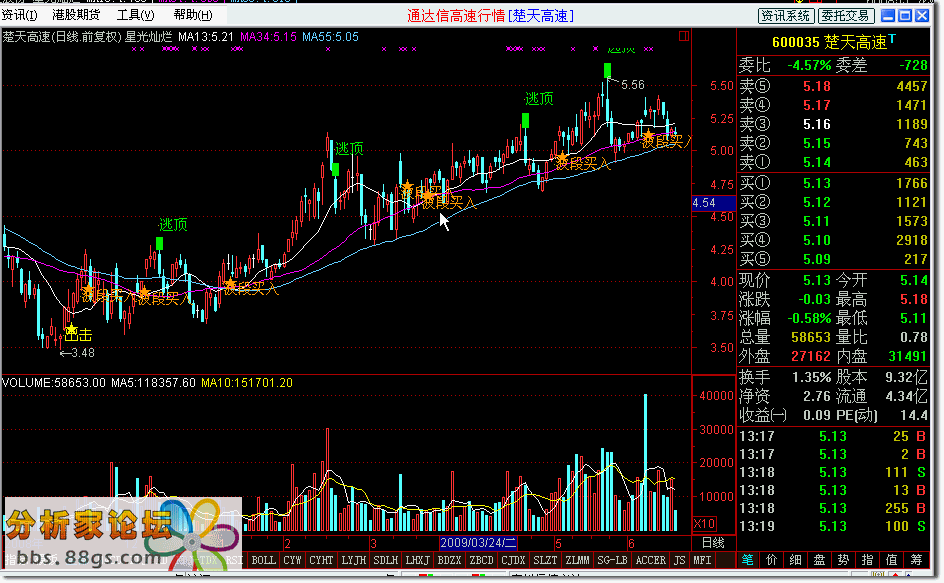Switch to the LHXJ indicator tab
The image size is (944, 583).
click(x=417, y=560)
